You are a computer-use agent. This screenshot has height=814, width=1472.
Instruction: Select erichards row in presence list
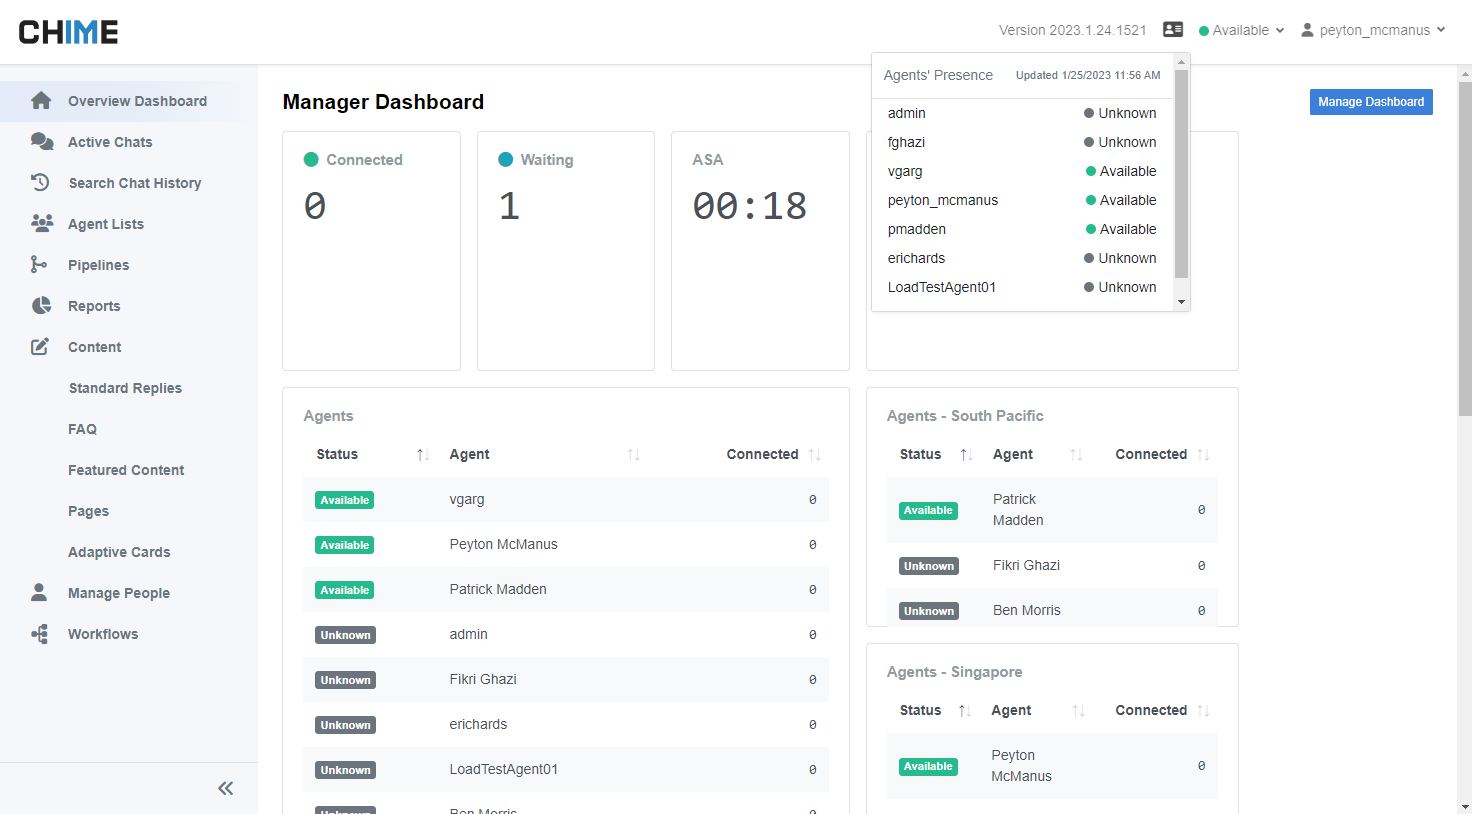pyautogui.click(x=1022, y=258)
